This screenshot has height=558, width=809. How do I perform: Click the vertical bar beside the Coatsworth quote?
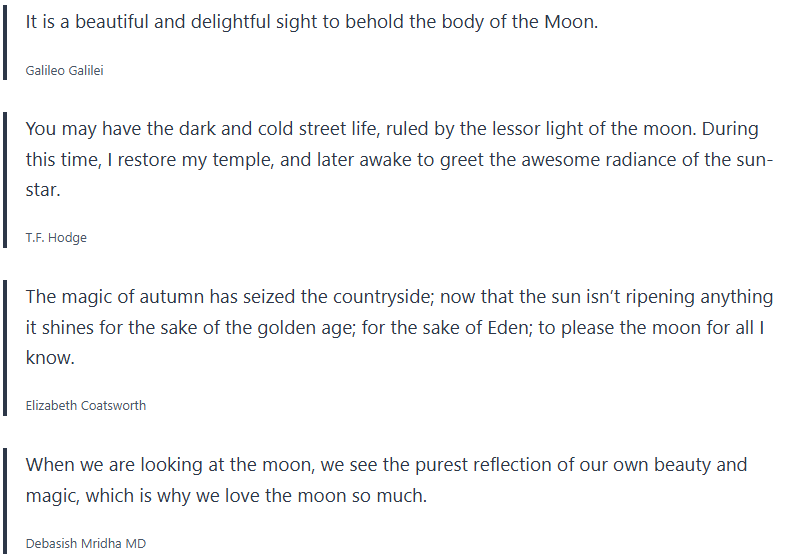point(5,348)
